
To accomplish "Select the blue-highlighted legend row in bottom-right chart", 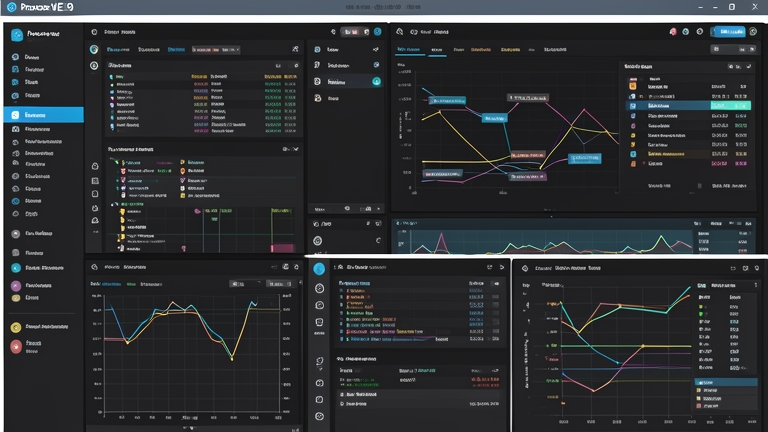I will [725, 382].
